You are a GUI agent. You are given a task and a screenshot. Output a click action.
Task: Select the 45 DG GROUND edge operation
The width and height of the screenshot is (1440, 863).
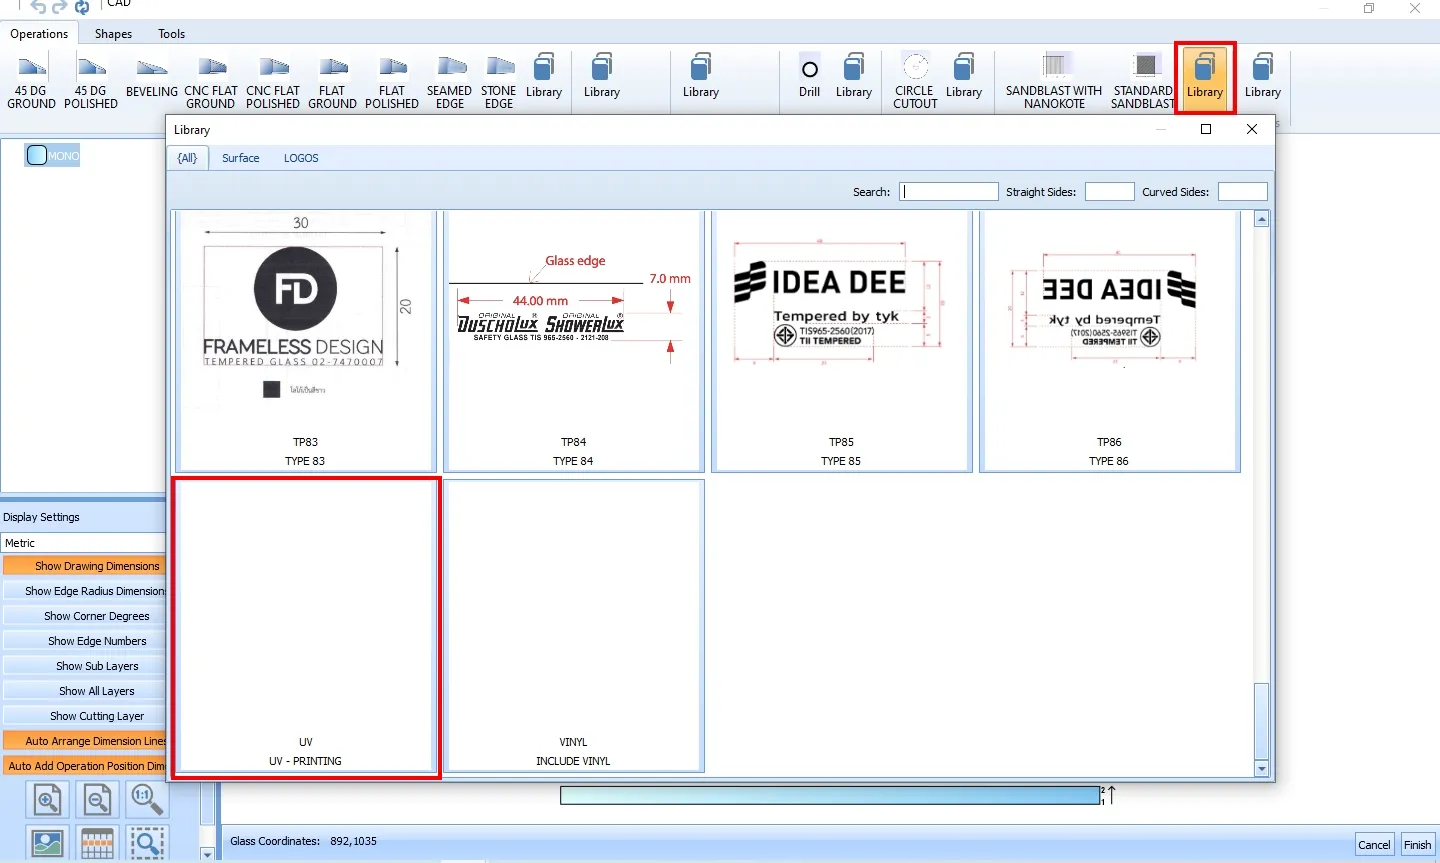pos(32,82)
